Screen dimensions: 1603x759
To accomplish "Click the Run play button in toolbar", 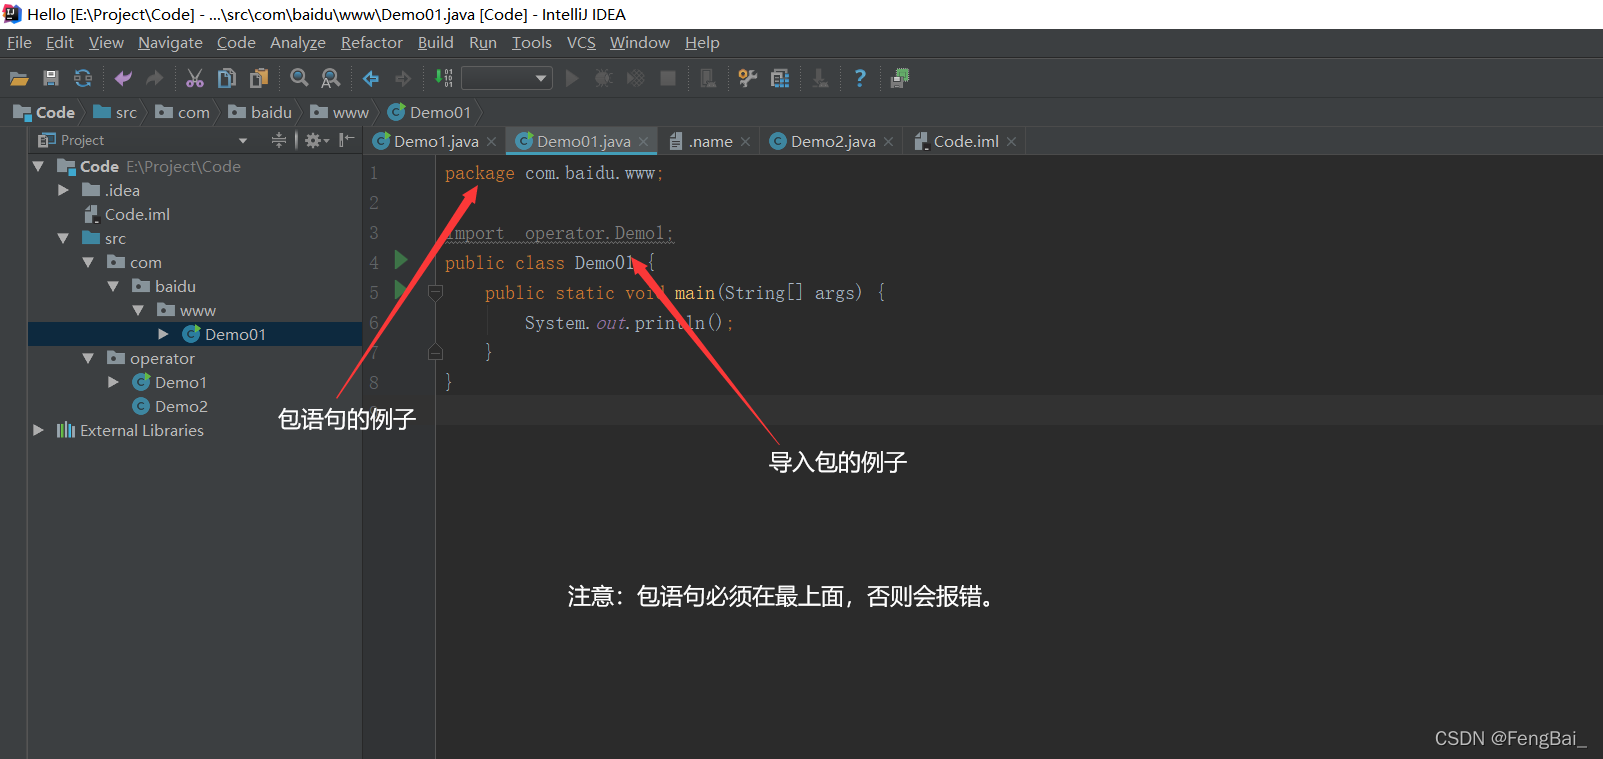I will click(x=572, y=78).
